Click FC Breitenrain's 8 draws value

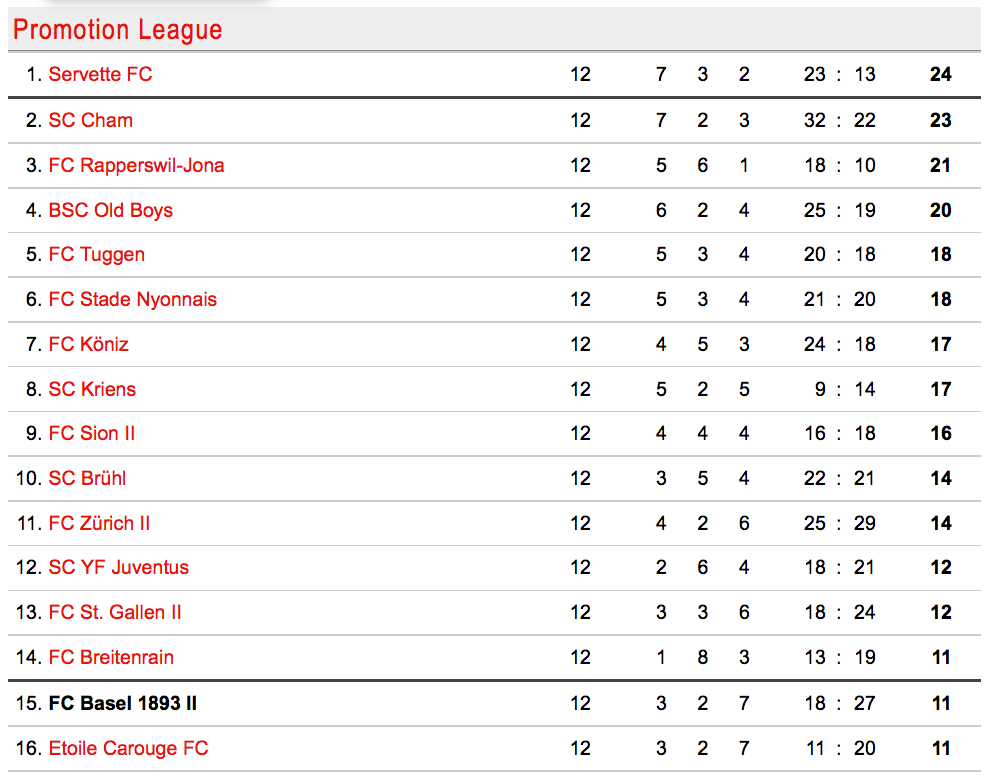coord(703,657)
